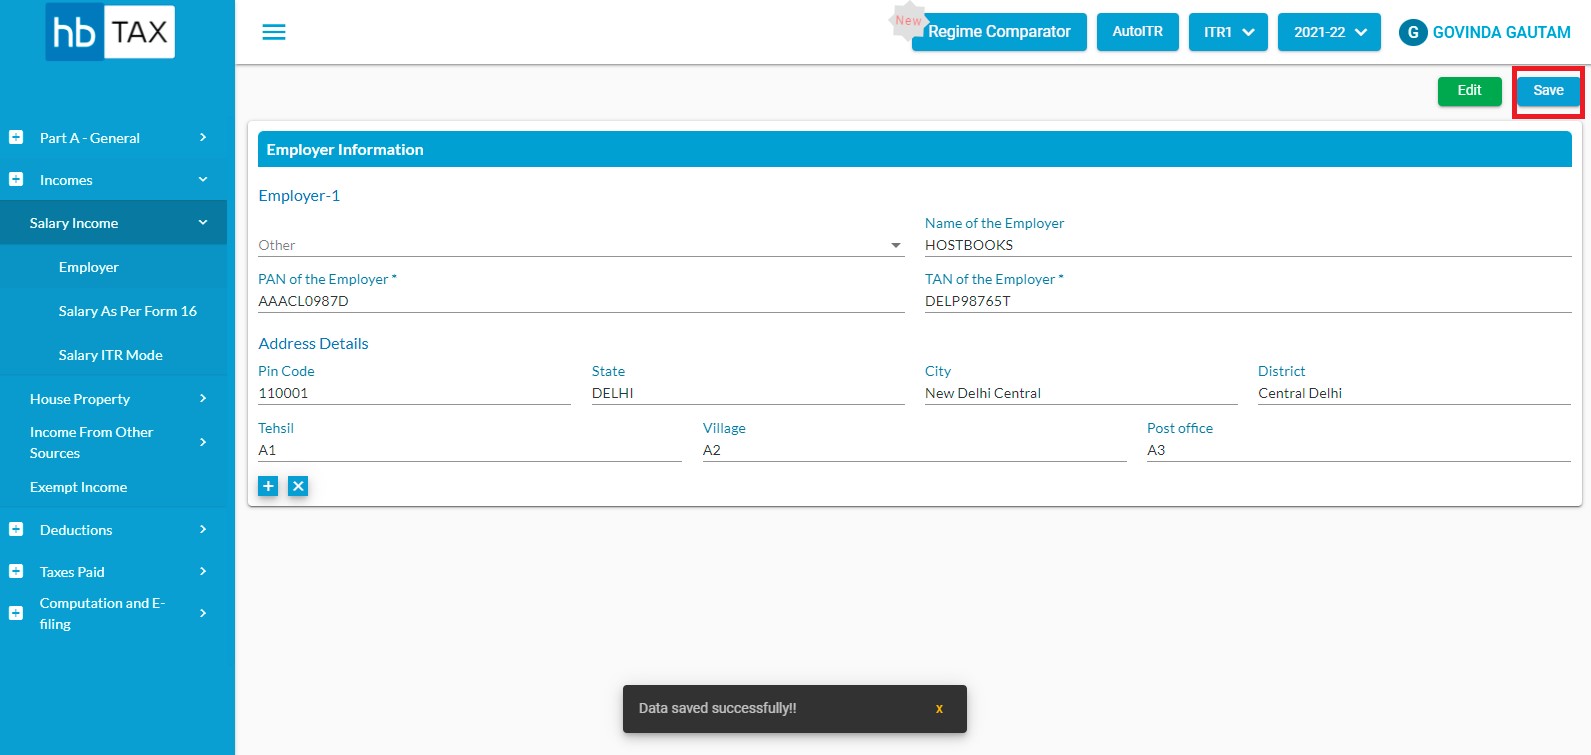Collapse the Incomes section chevron
Viewport: 1591px width, 755px height.
(203, 179)
